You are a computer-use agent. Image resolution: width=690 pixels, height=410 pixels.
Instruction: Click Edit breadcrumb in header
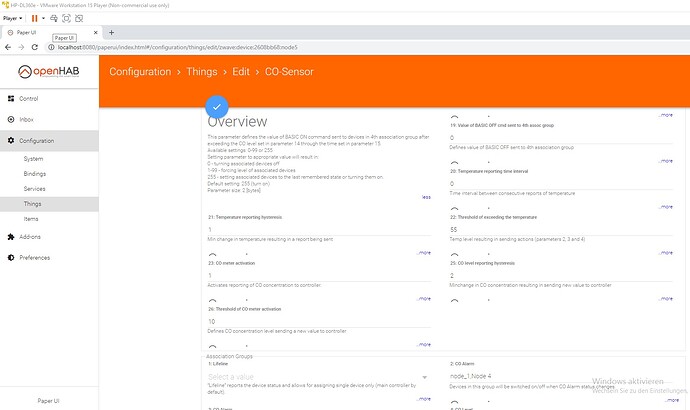pos(241,72)
